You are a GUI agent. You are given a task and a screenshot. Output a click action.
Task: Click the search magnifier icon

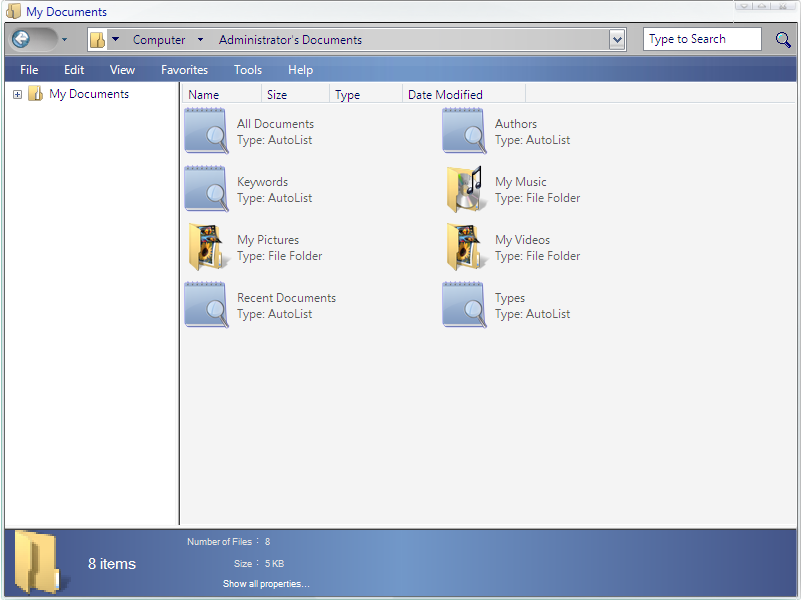[x=783, y=40]
